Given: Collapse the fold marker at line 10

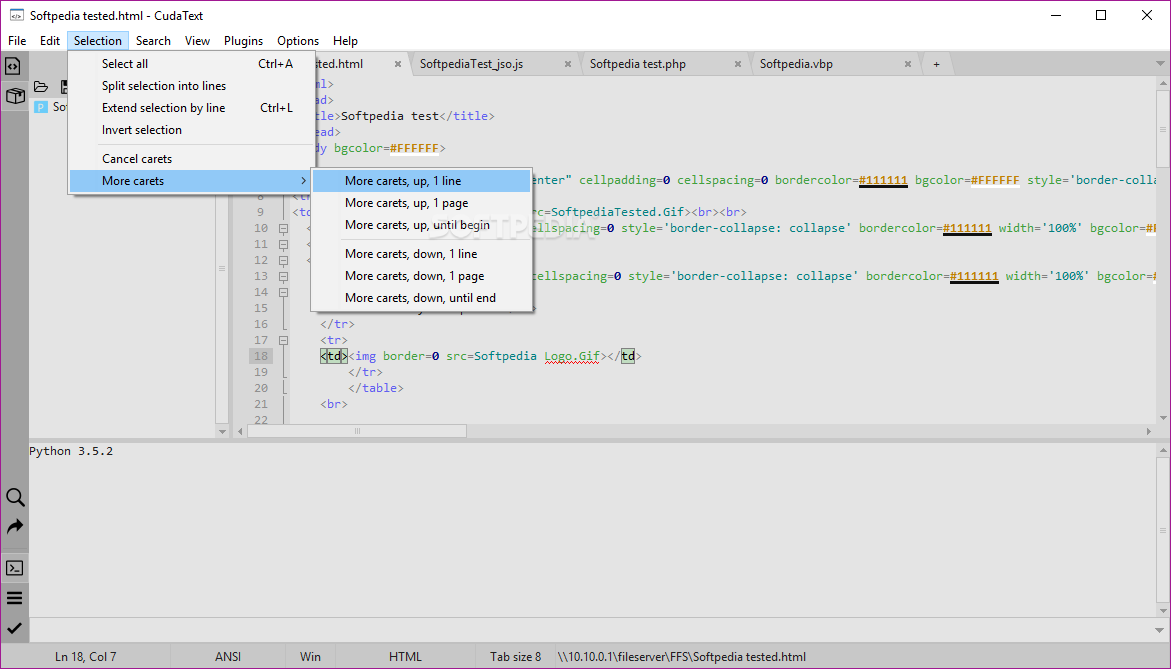Looking at the screenshot, I should [x=283, y=228].
